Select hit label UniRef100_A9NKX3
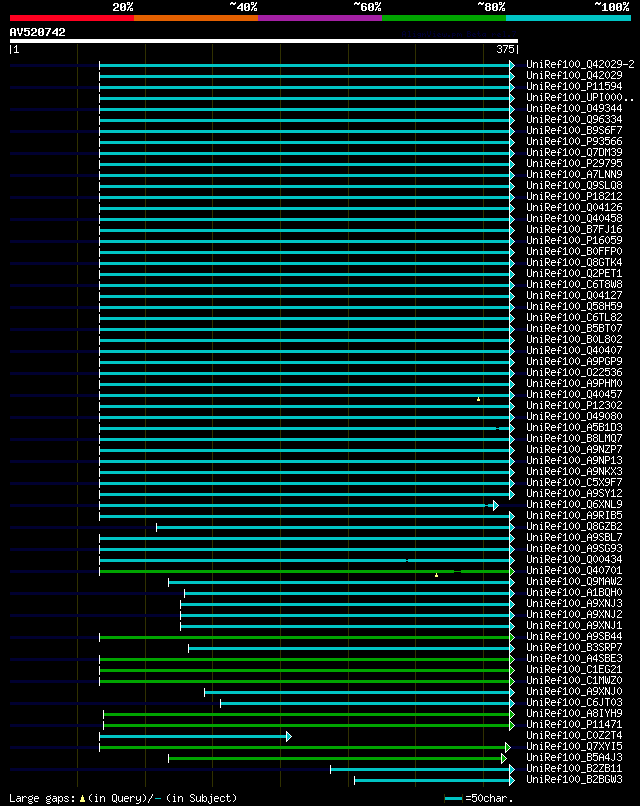 pos(574,471)
